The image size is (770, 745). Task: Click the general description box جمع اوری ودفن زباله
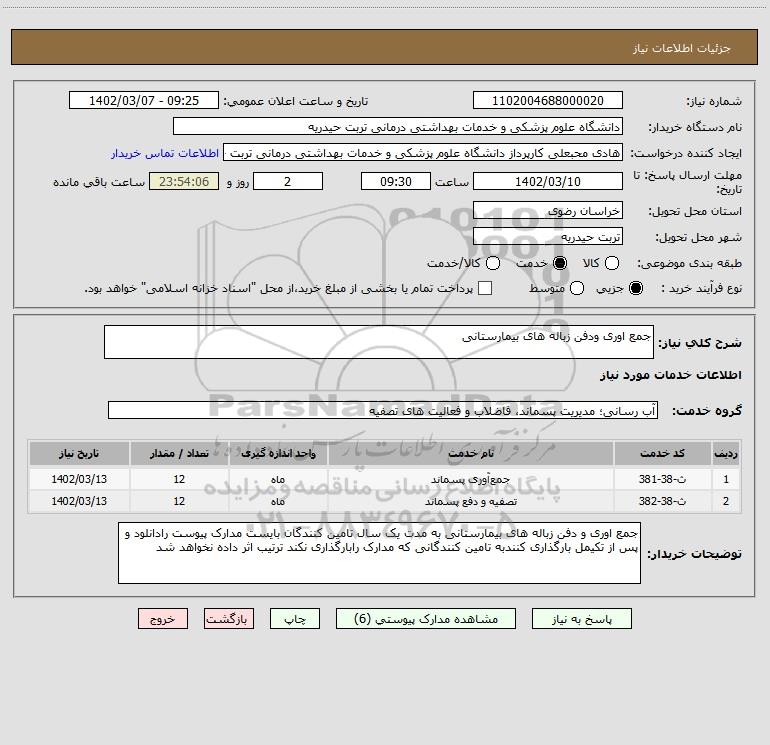379,342
